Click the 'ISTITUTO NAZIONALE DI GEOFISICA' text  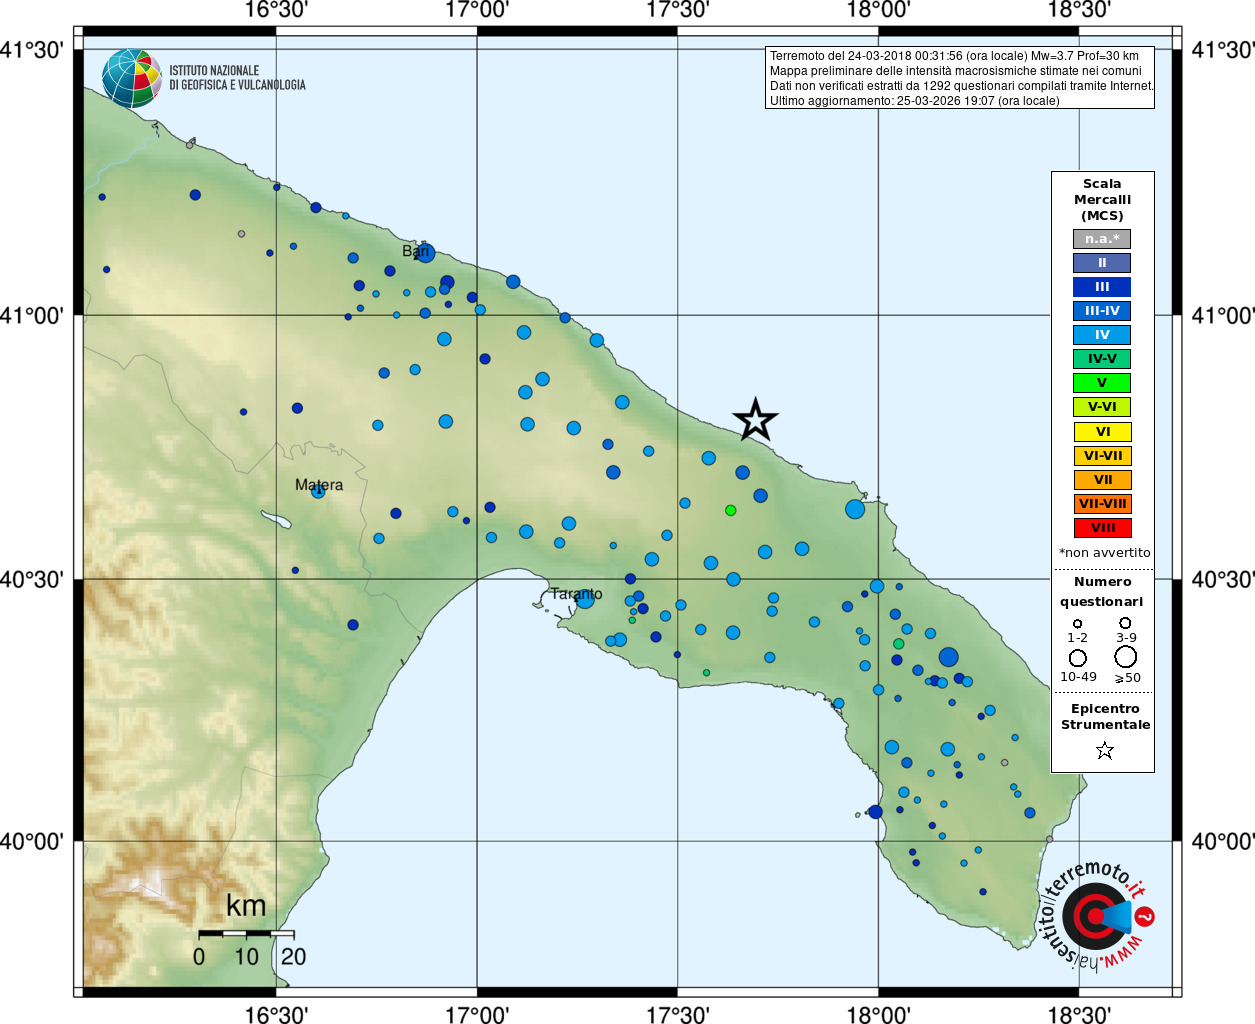(x=237, y=78)
